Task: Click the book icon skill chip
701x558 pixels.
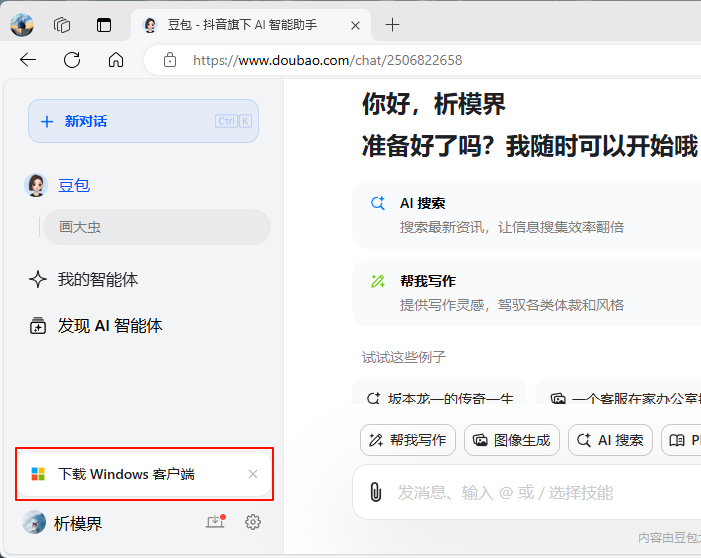Action: (681, 440)
